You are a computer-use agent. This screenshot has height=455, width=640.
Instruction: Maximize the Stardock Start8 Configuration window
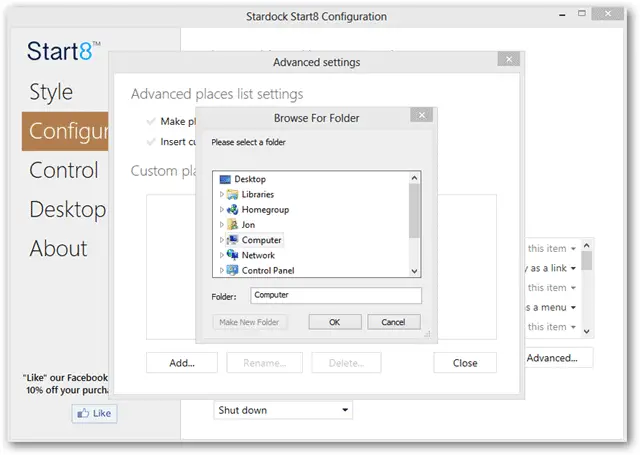tap(582, 13)
